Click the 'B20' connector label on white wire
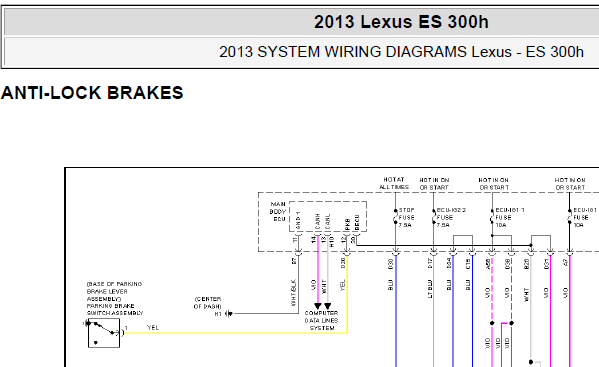 click(527, 263)
